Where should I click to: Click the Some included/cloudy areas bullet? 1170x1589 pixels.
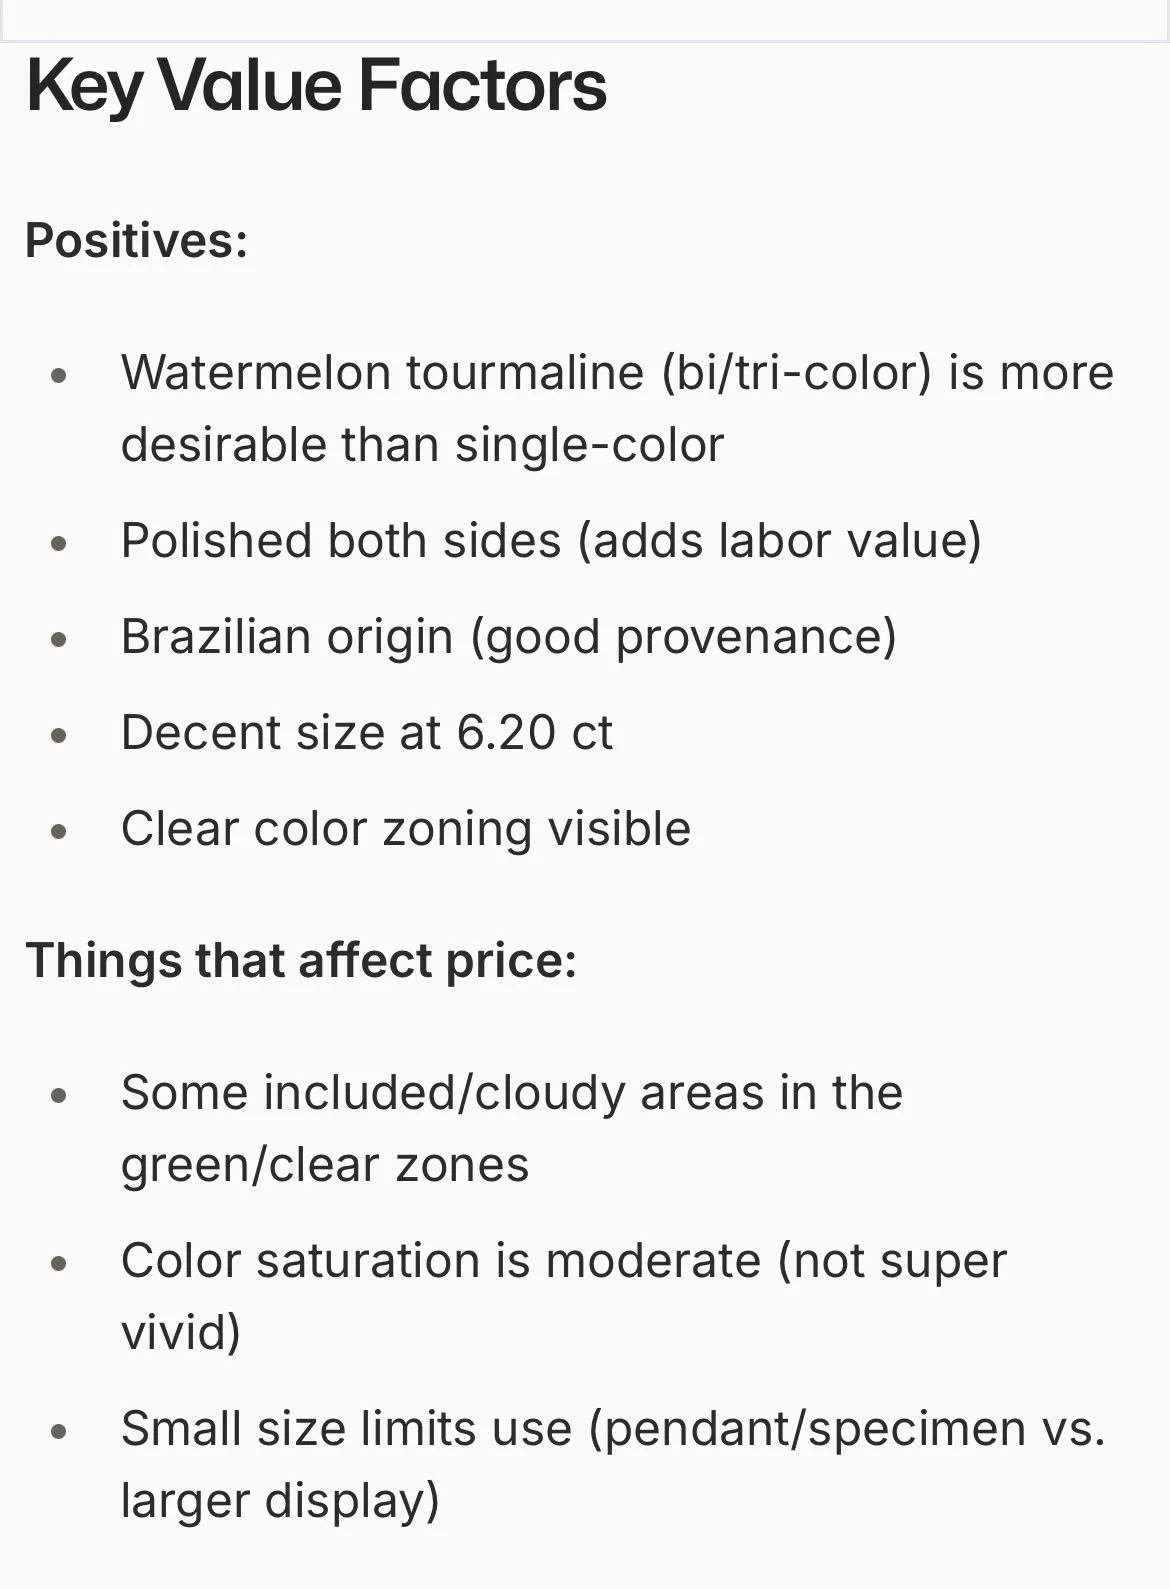click(x=512, y=1129)
